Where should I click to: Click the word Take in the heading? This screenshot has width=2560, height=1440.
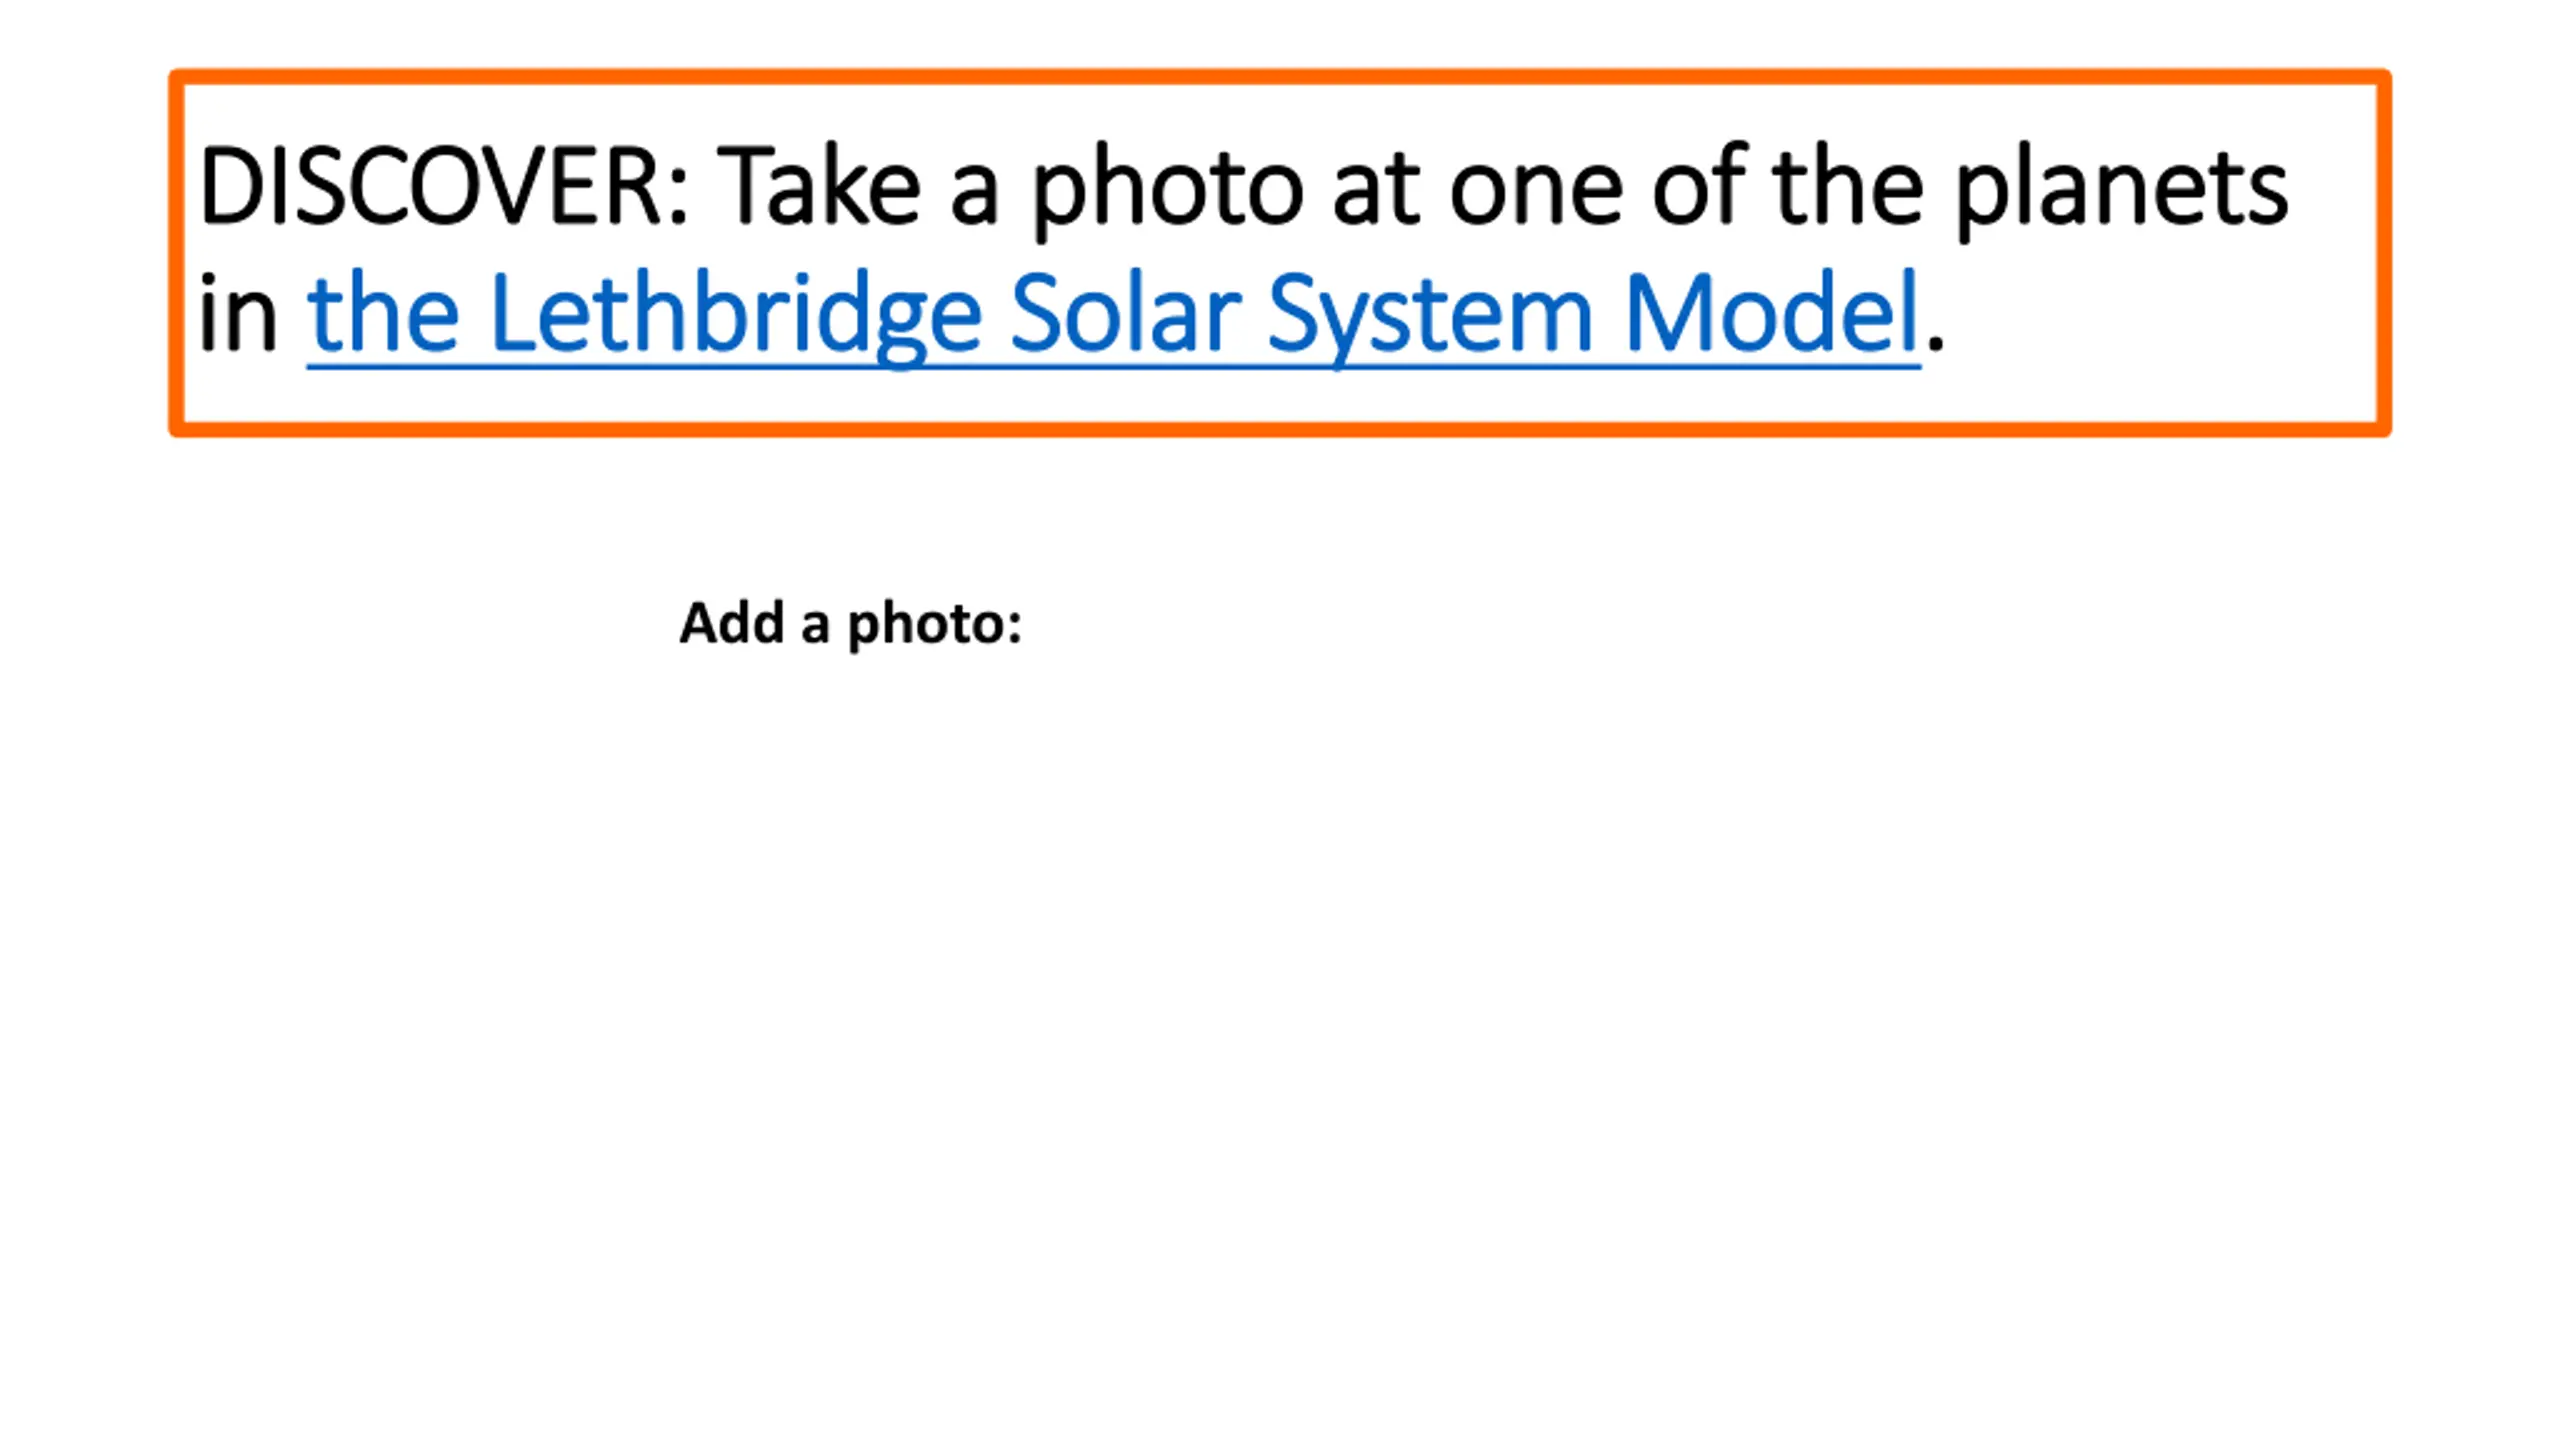coord(819,187)
